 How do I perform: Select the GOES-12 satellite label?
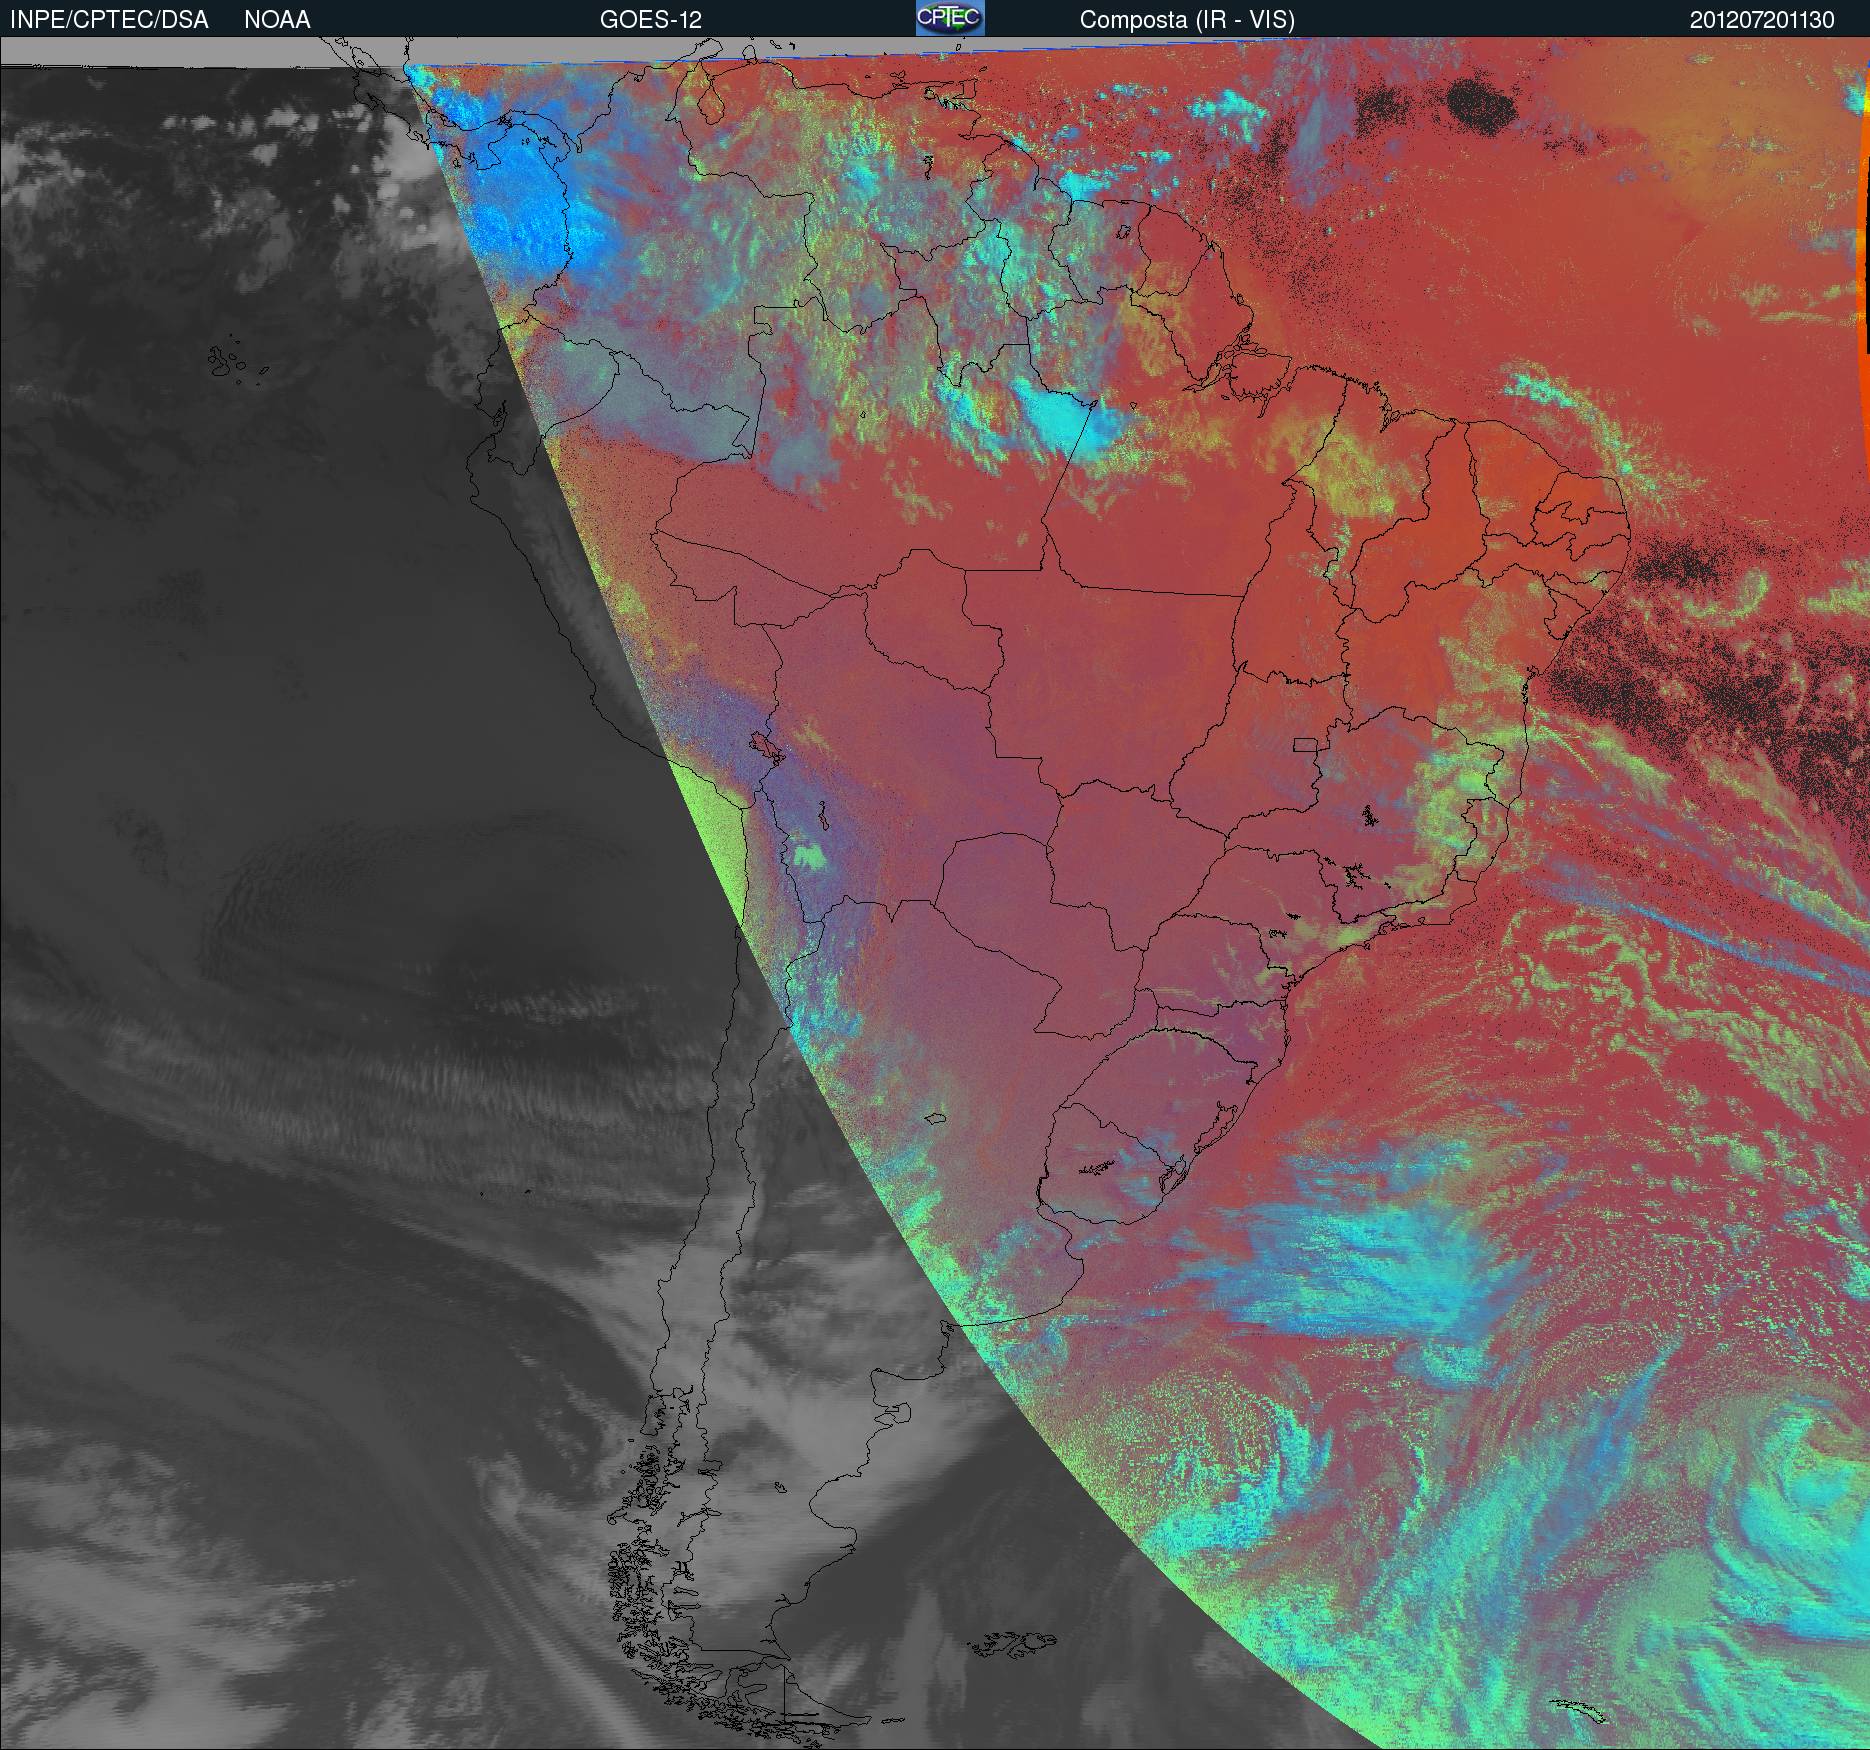click(650, 20)
